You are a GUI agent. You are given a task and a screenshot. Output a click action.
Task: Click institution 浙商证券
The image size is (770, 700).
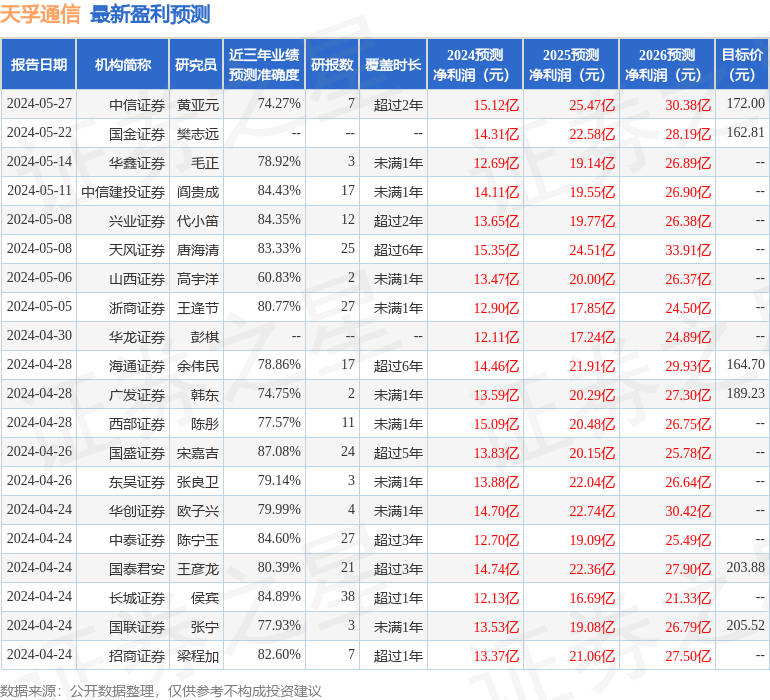[137, 308]
